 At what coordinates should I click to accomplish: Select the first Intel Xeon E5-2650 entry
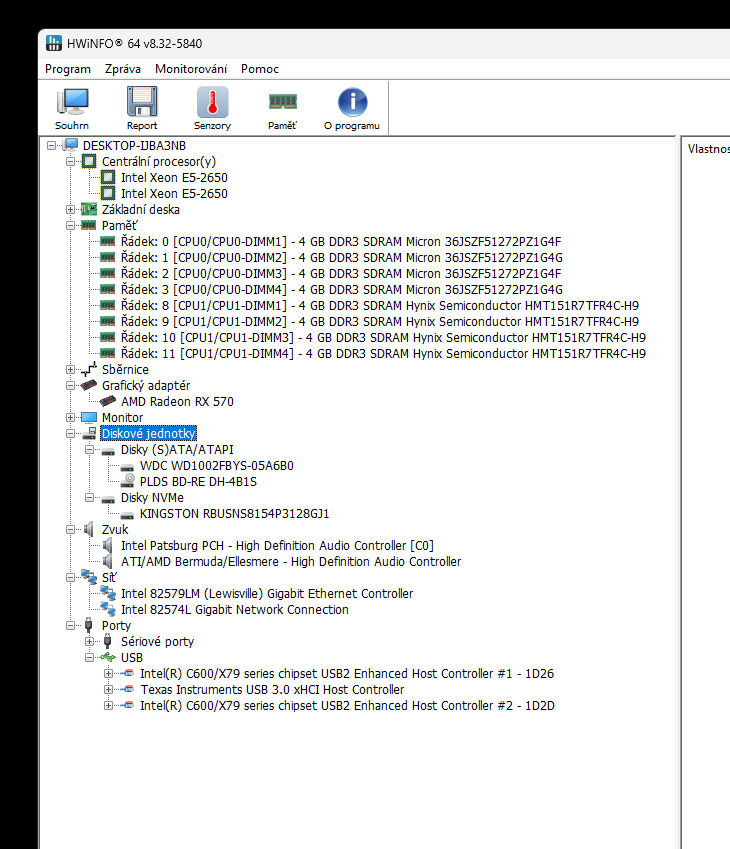(174, 177)
